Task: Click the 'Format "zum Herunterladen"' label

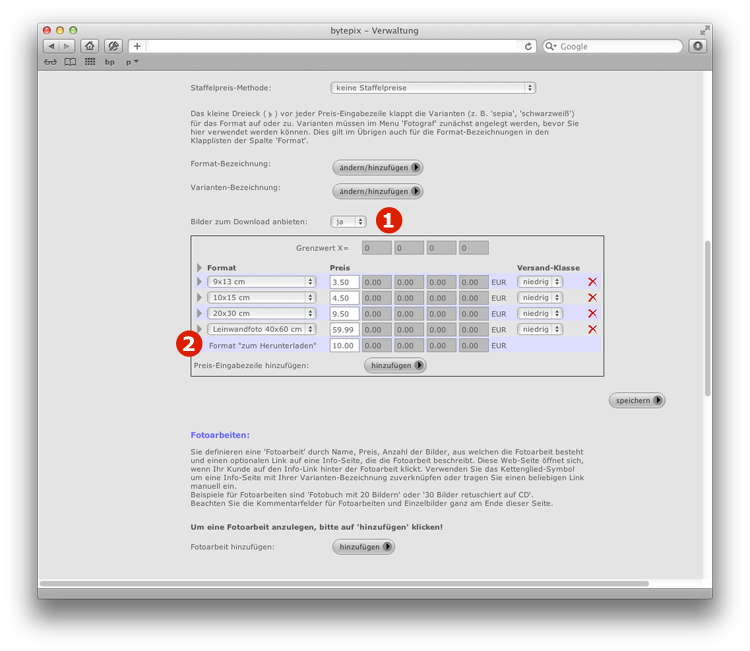Action: click(263, 345)
